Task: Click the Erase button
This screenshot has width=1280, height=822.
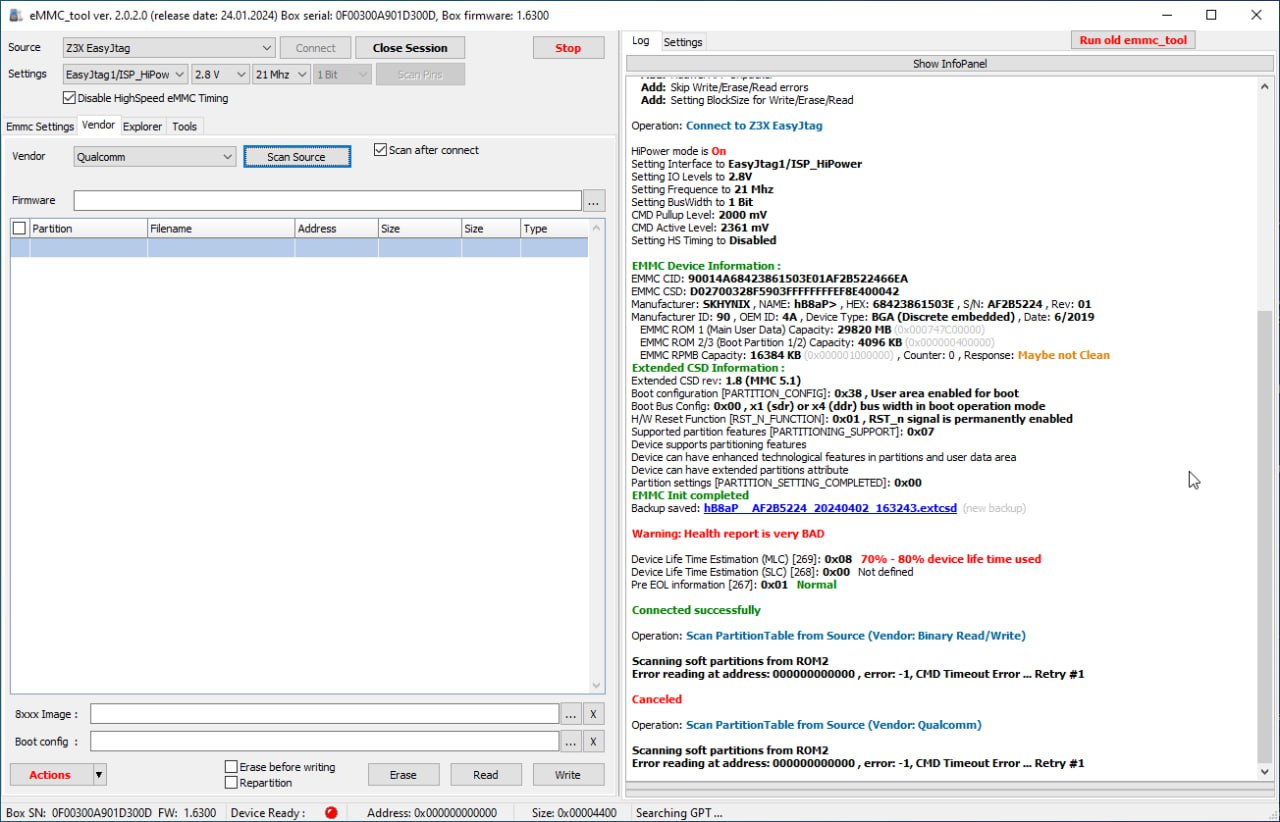Action: (x=403, y=775)
